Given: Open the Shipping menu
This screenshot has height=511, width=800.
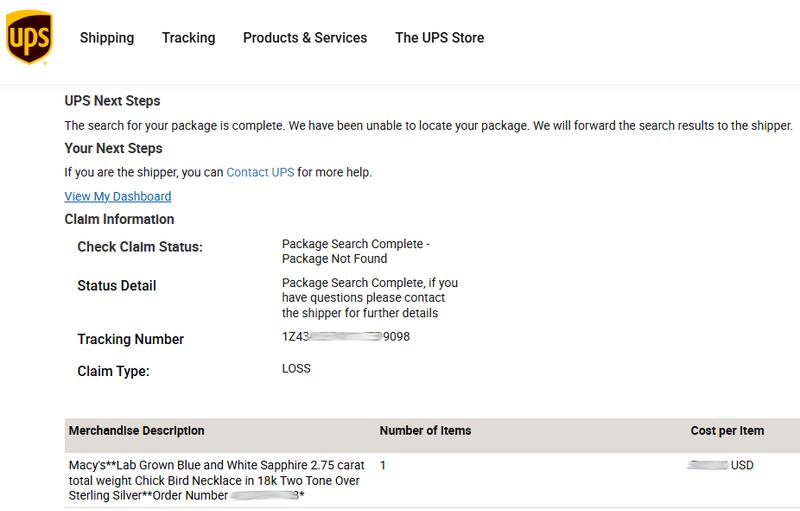Looking at the screenshot, I should pyautogui.click(x=107, y=38).
